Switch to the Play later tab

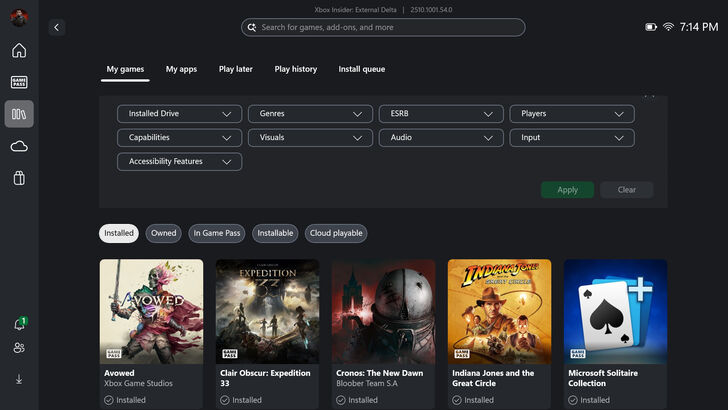(236, 69)
